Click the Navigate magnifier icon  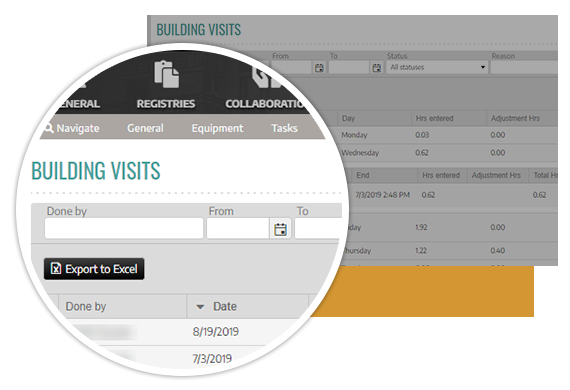(49, 128)
